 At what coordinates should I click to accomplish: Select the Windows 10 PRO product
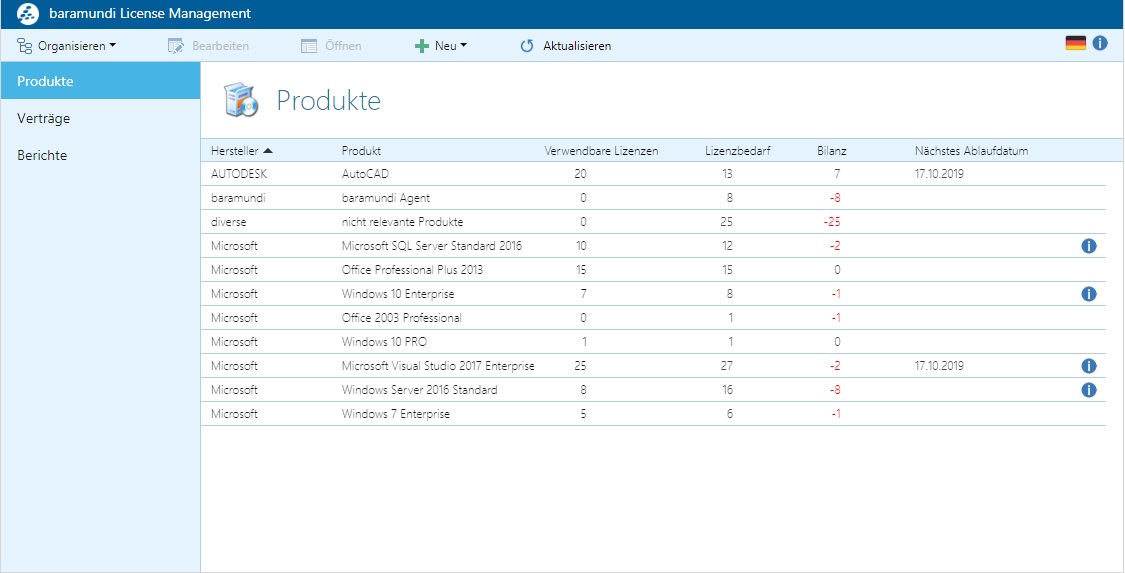coord(384,342)
